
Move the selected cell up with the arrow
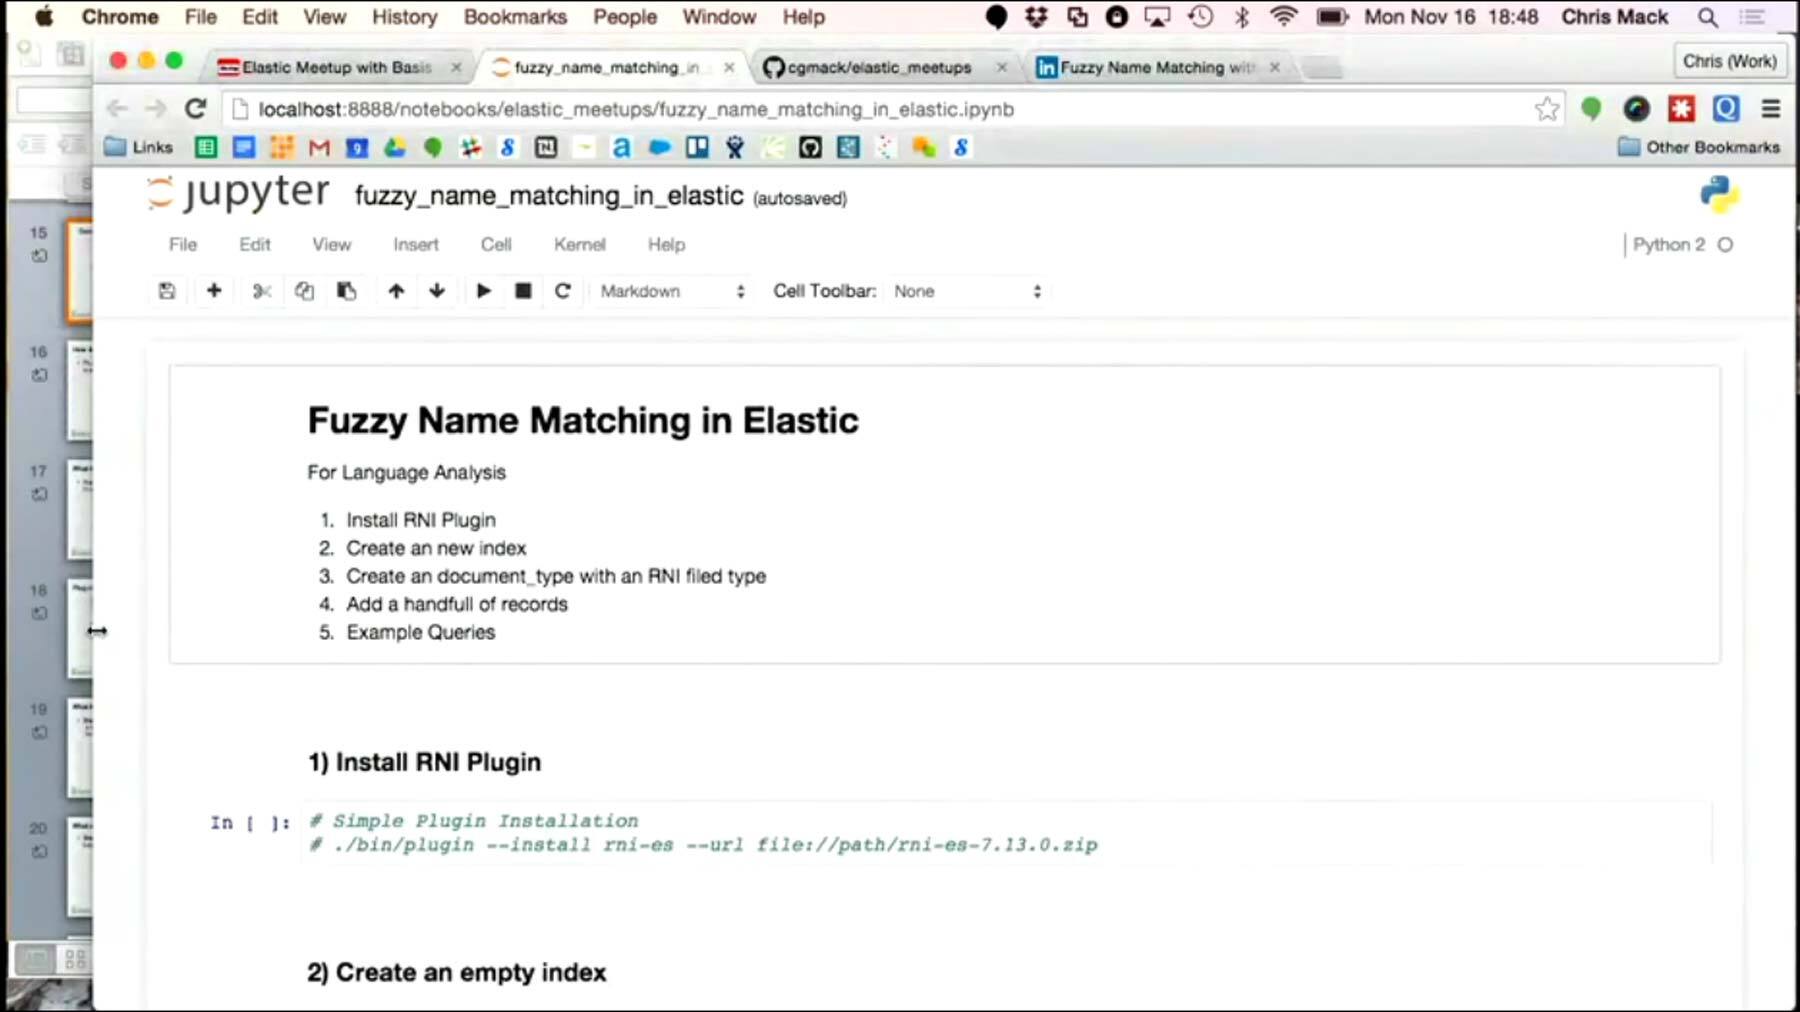pos(396,291)
